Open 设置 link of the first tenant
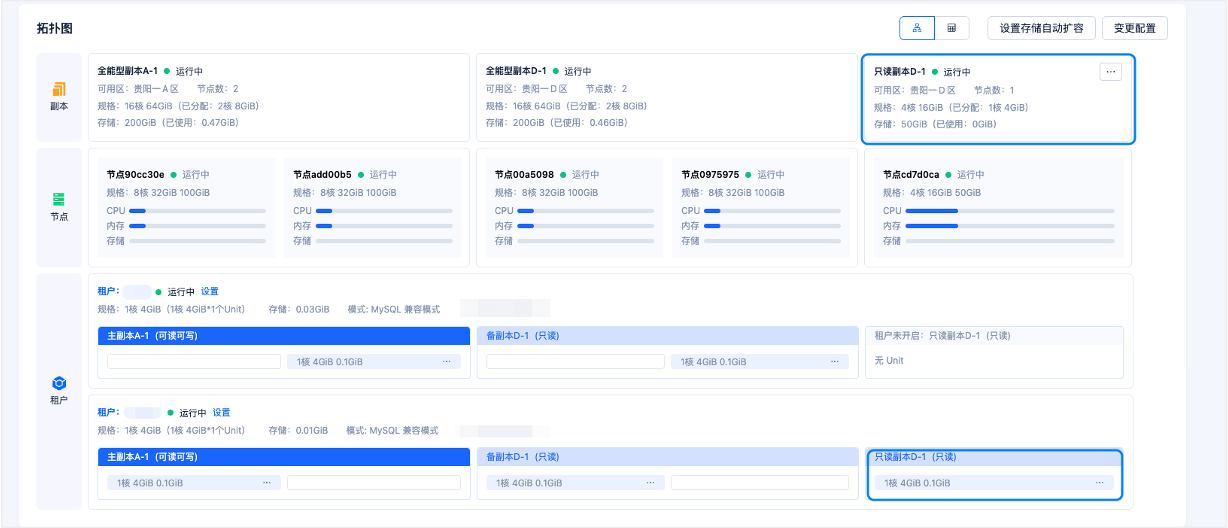Image resolution: width=1228 pixels, height=528 pixels. pos(210,292)
